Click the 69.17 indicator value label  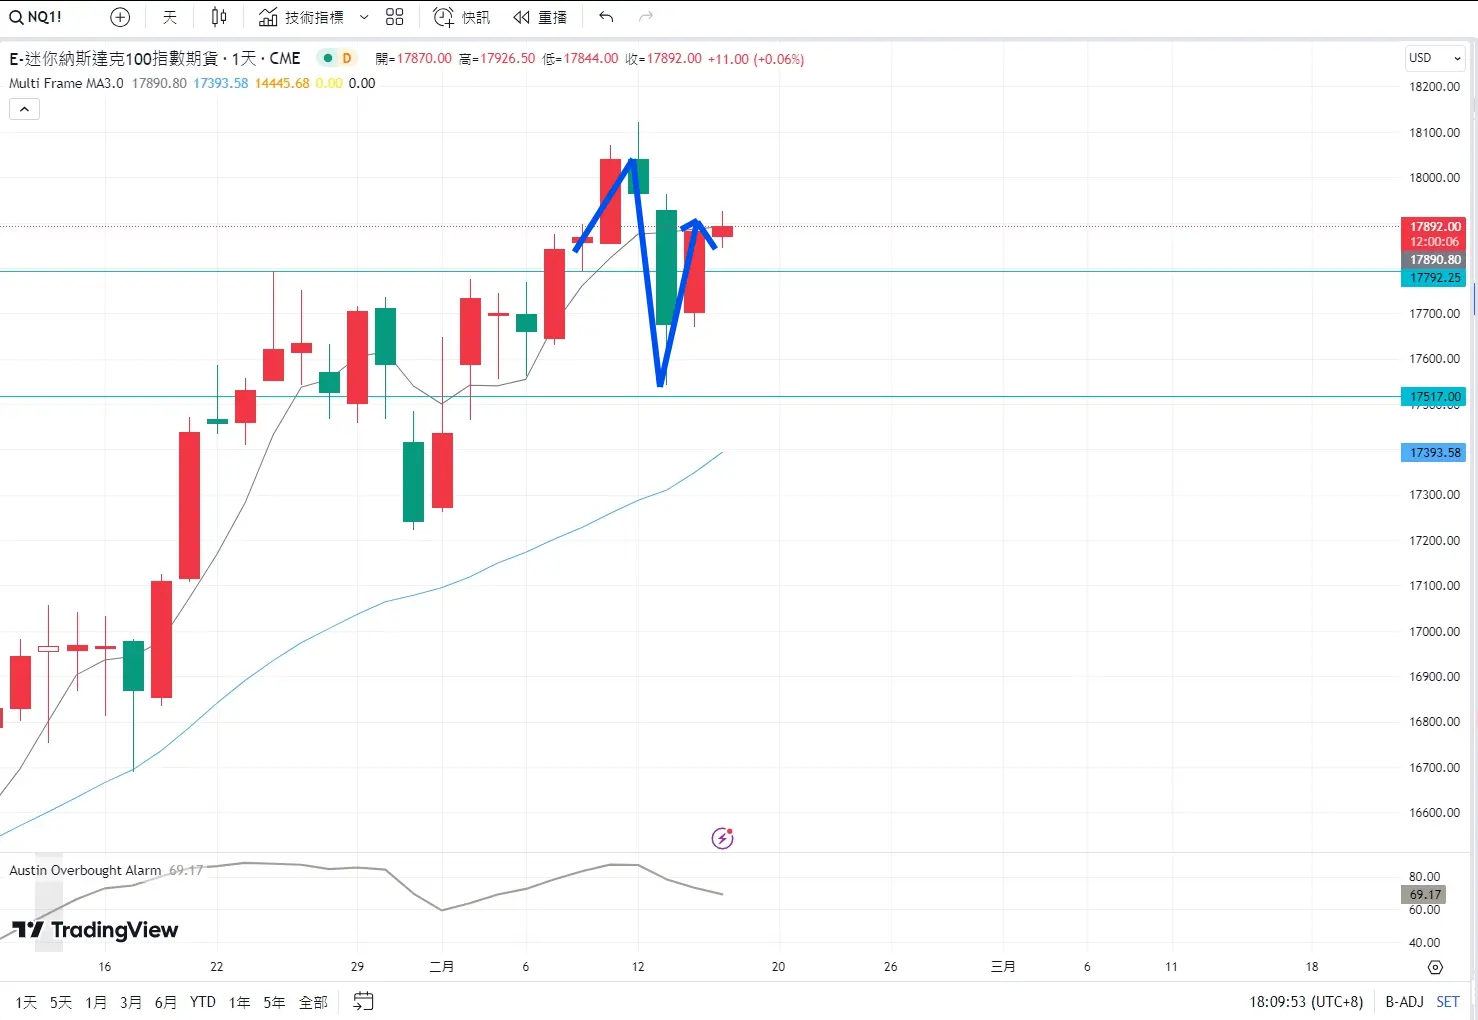(x=1425, y=895)
